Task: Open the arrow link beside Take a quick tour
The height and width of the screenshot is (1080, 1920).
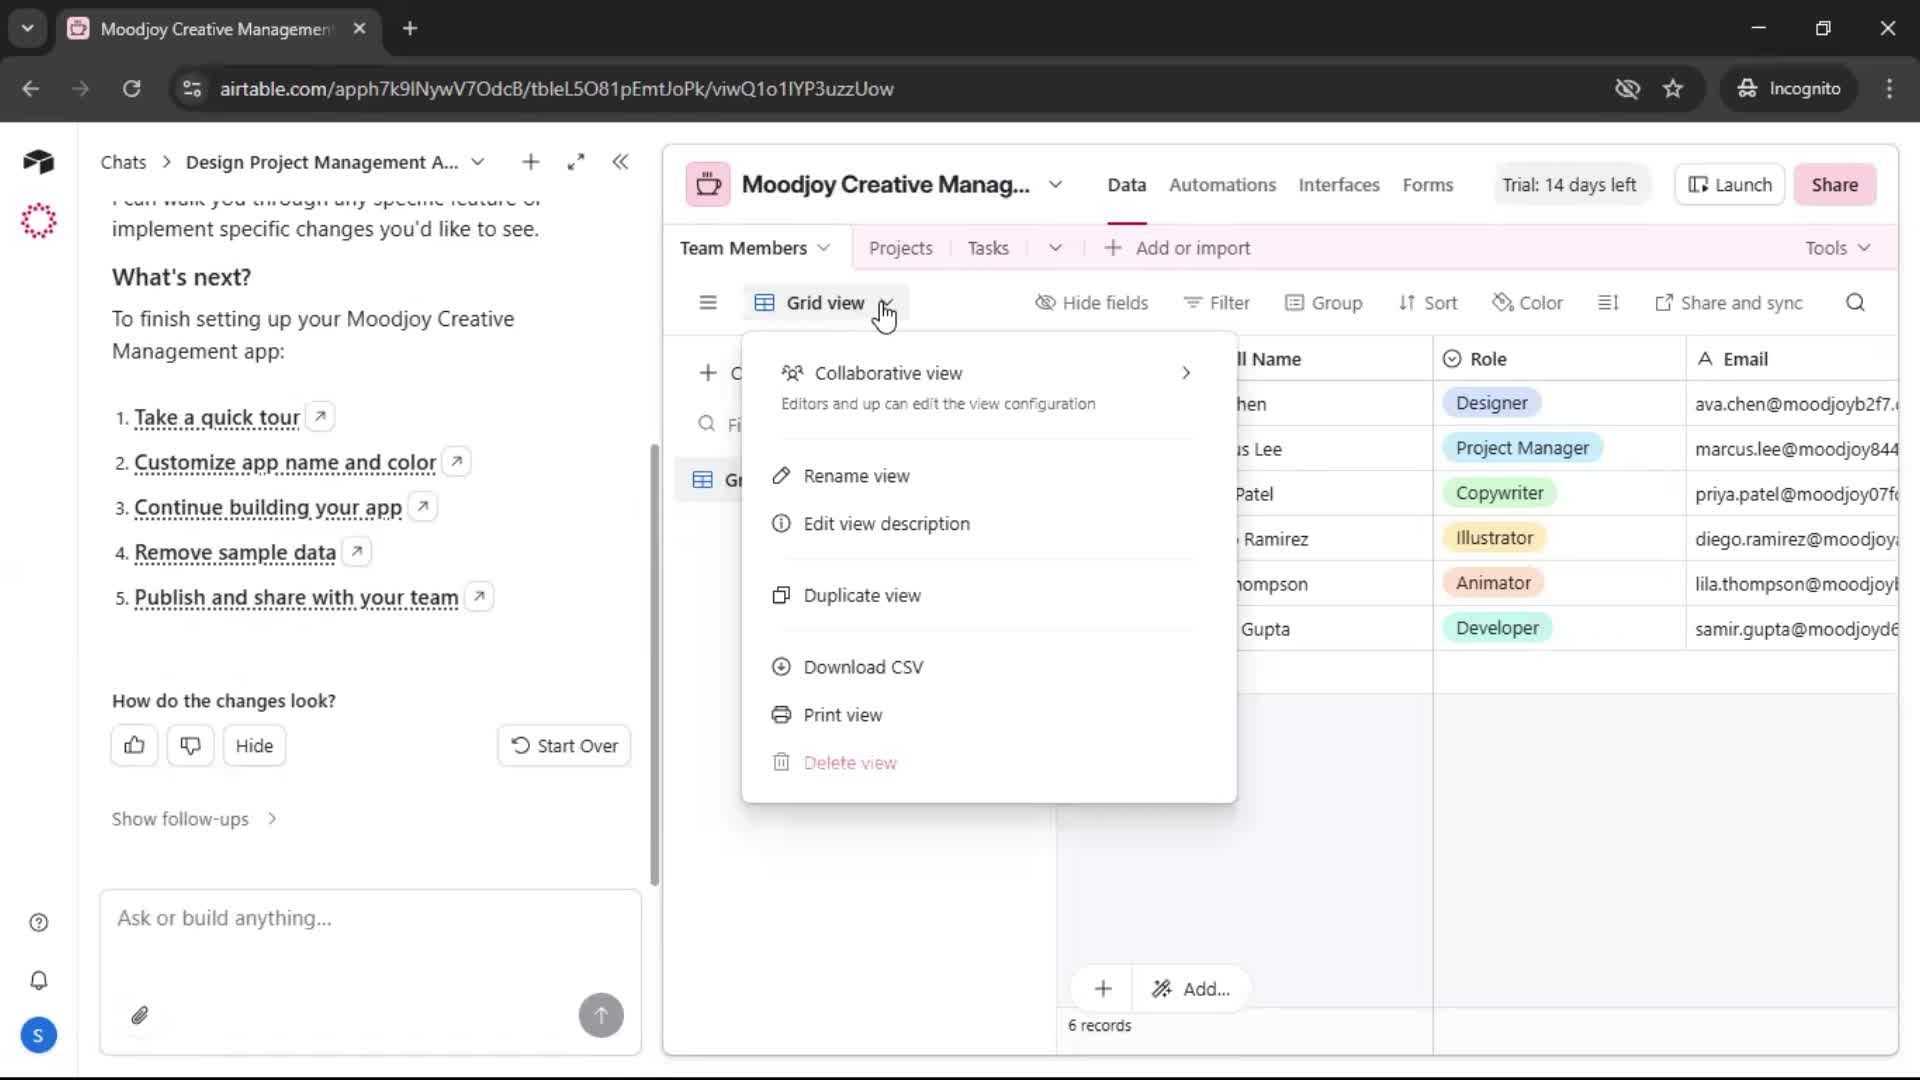Action: (x=320, y=417)
